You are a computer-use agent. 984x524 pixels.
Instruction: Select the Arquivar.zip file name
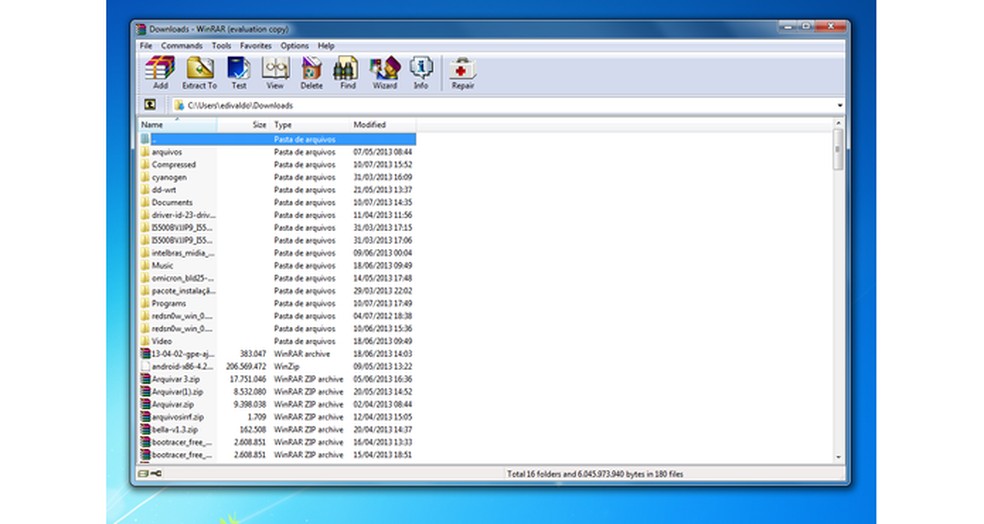tap(173, 404)
